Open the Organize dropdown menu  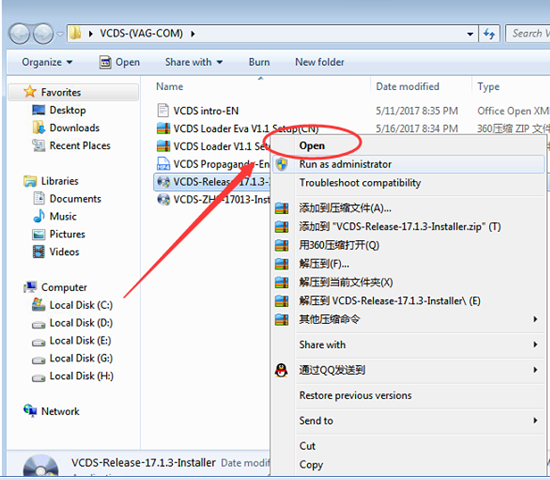click(x=47, y=62)
